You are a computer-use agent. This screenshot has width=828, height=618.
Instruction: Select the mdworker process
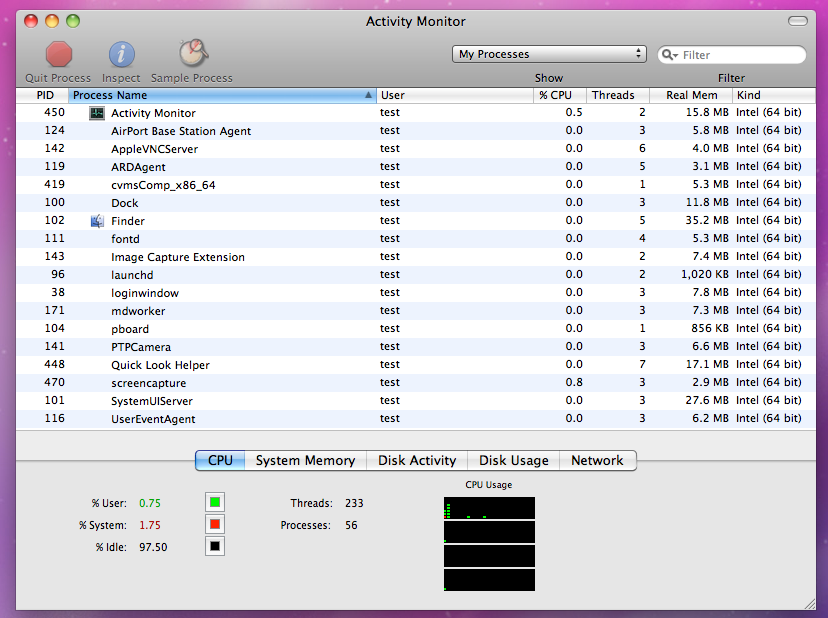(416, 311)
